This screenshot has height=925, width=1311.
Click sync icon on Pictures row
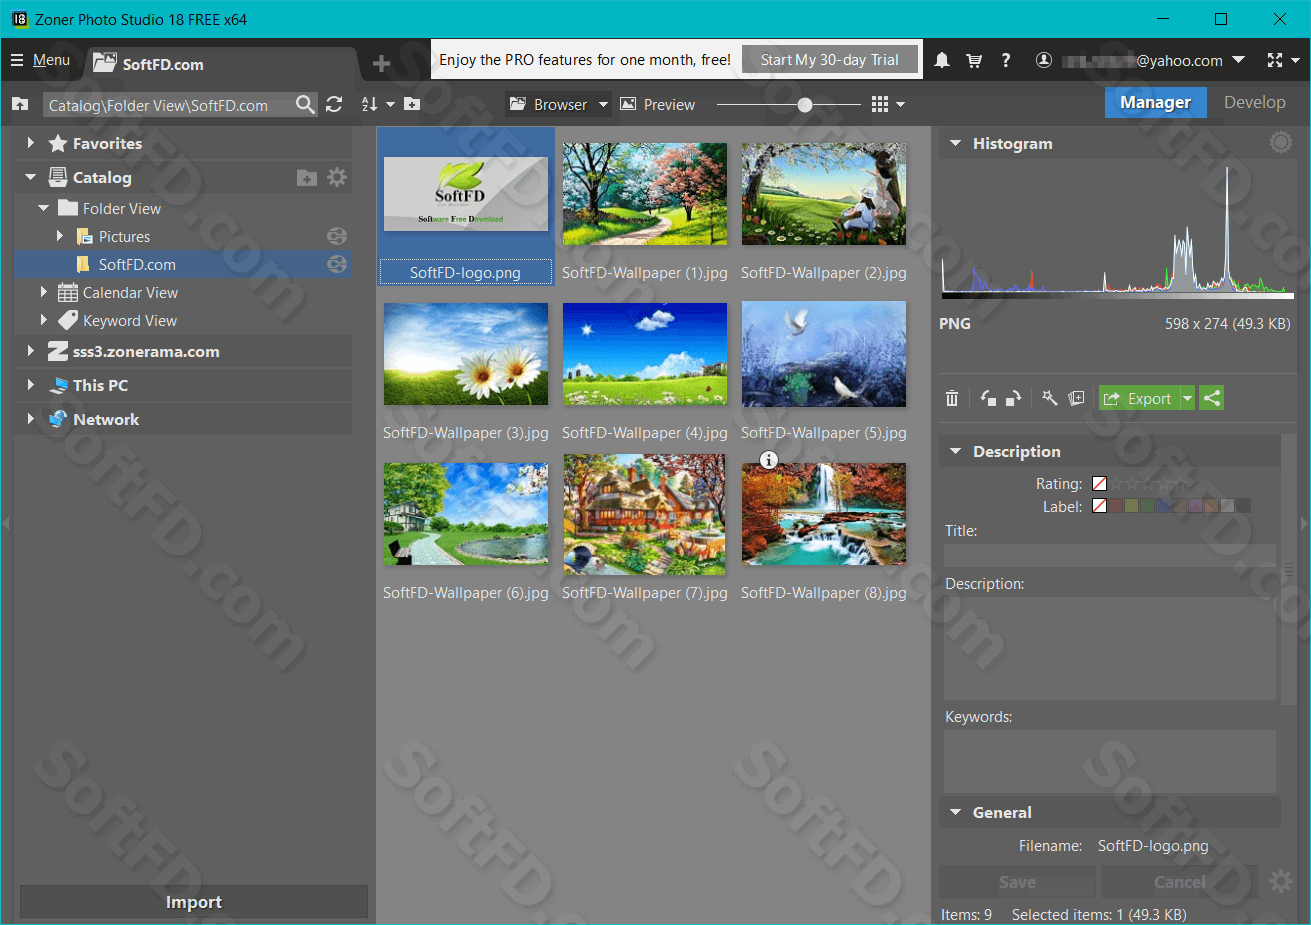[337, 236]
